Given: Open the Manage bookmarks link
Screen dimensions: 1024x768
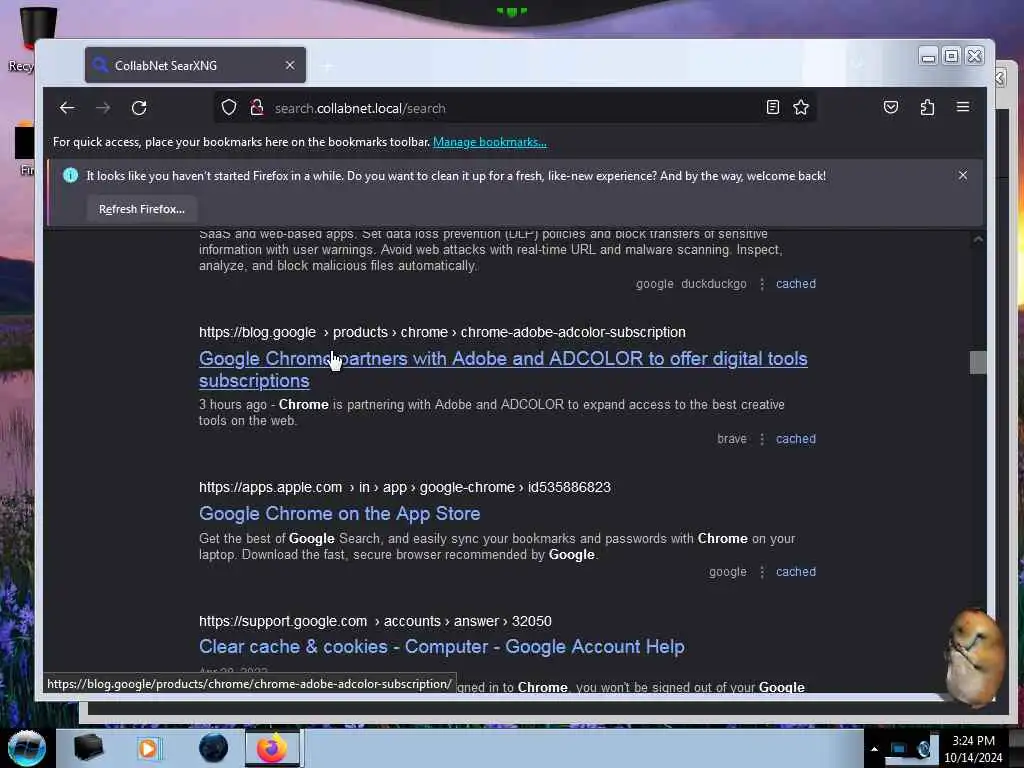Looking at the screenshot, I should tap(490, 142).
